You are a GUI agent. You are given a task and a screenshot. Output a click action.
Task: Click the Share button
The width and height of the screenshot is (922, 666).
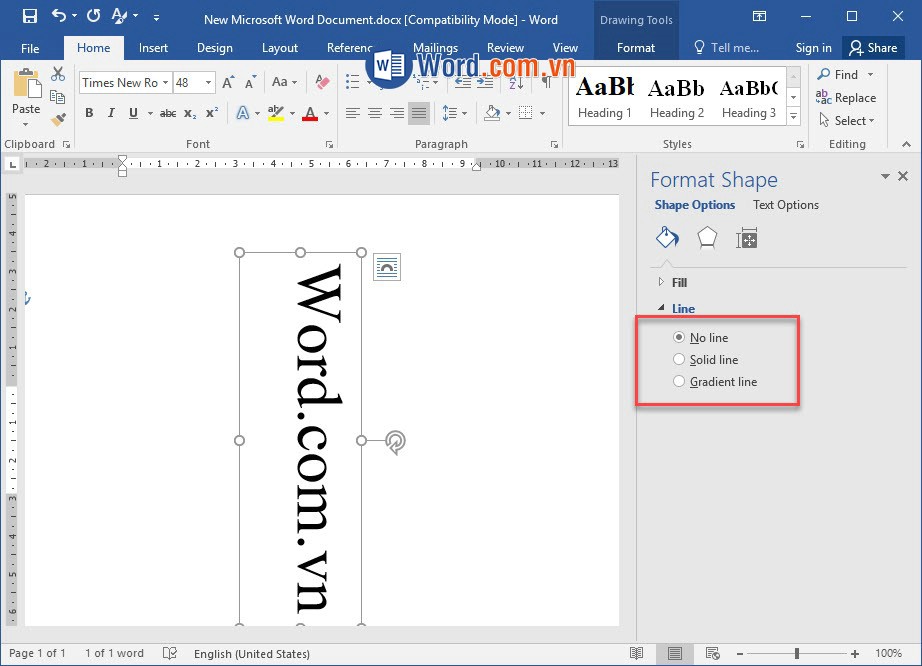coord(873,48)
